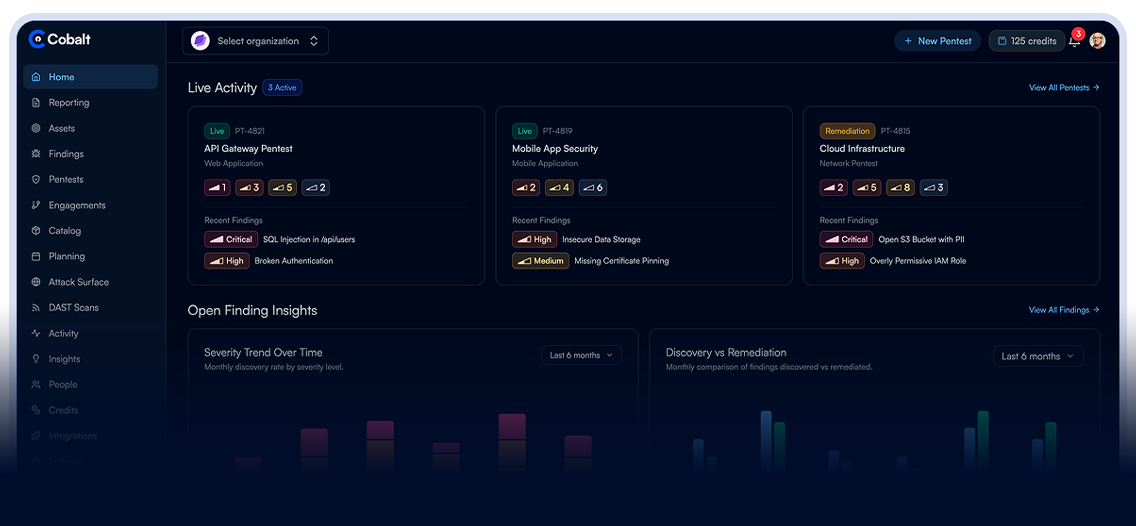Viewport: 1136px width, 526px height.
Task: Open Missing Certificate Pinning finding
Action: point(621,261)
